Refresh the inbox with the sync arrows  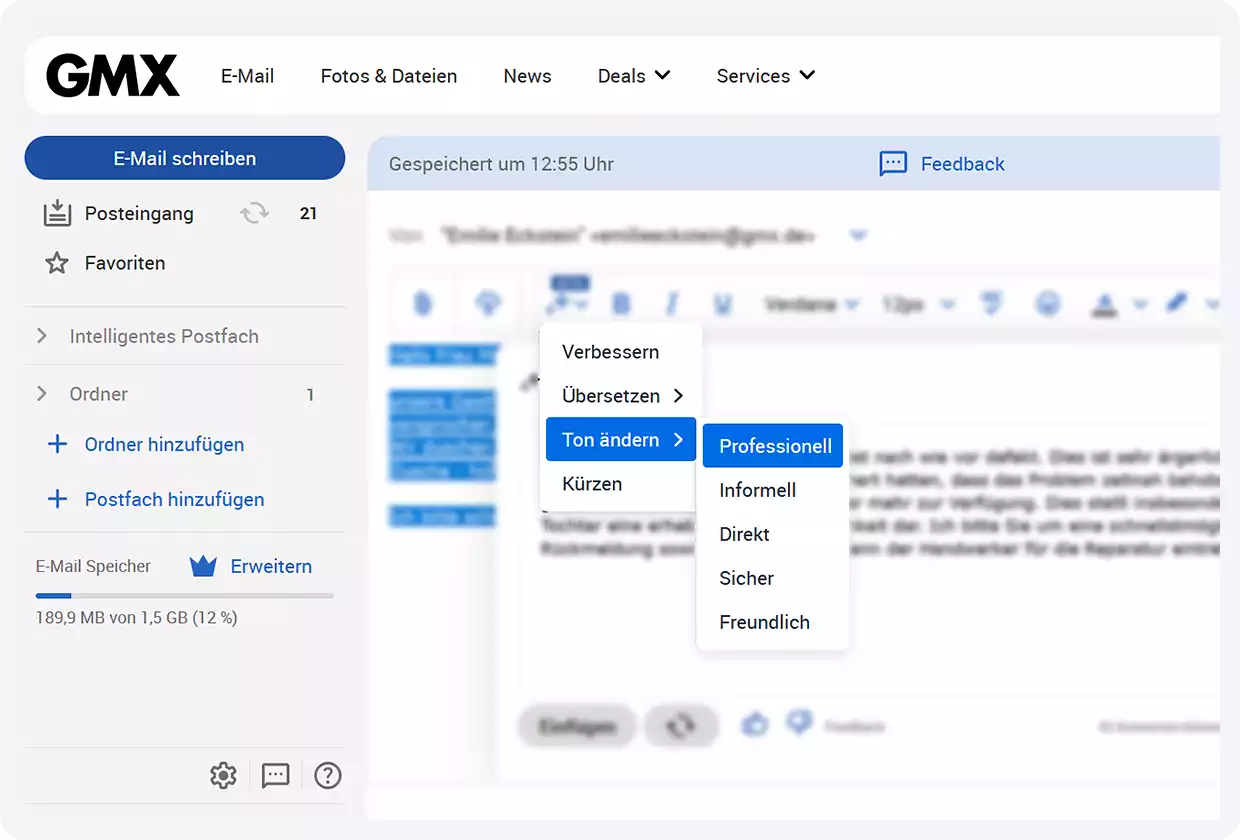pos(255,213)
